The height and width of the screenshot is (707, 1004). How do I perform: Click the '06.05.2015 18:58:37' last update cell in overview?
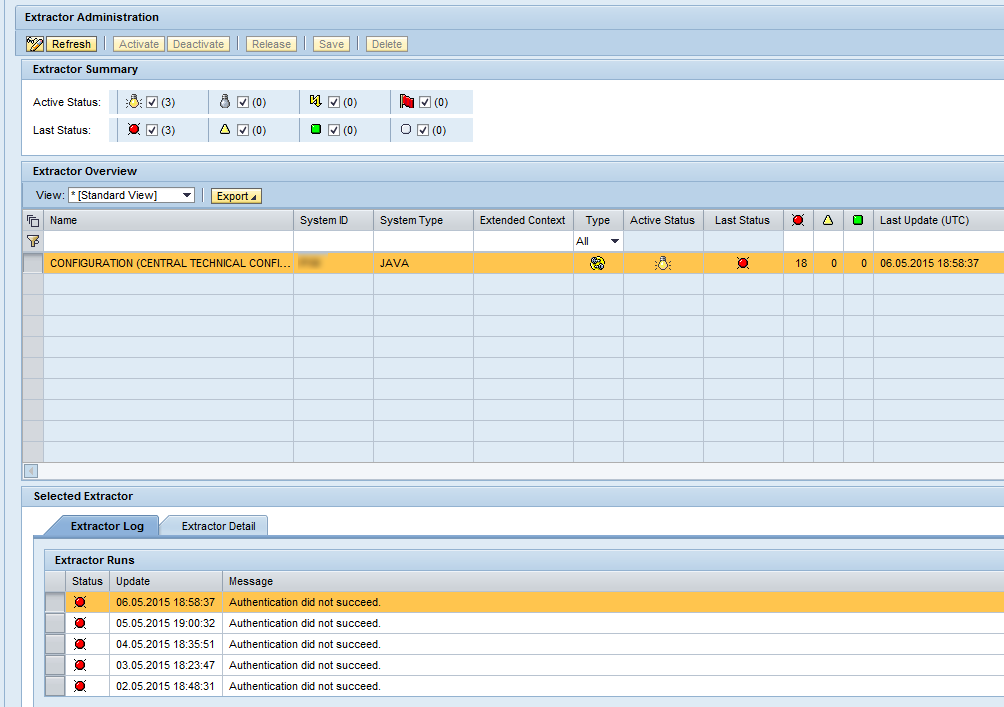coord(939,263)
